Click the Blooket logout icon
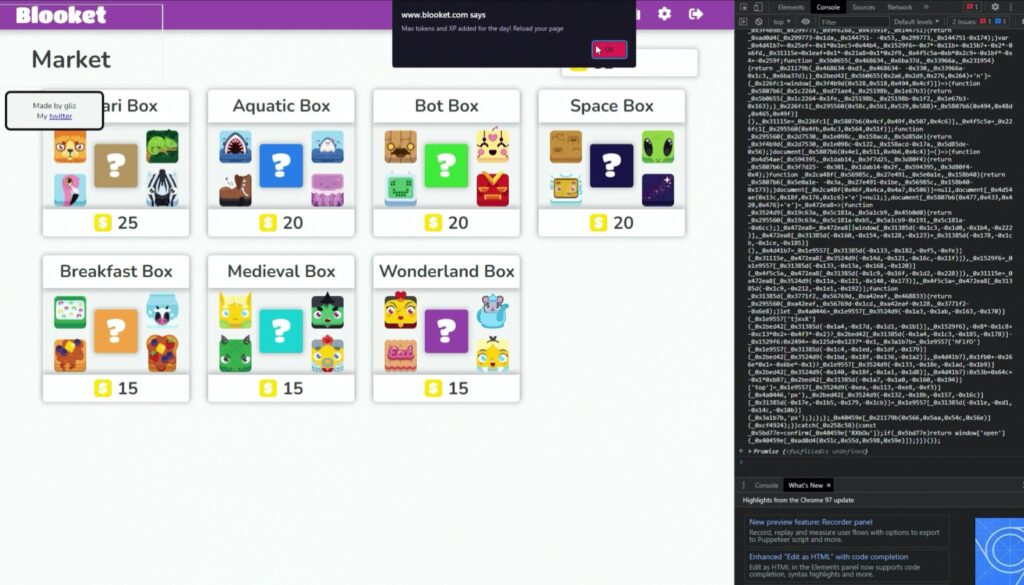The image size is (1024, 585). (x=696, y=14)
